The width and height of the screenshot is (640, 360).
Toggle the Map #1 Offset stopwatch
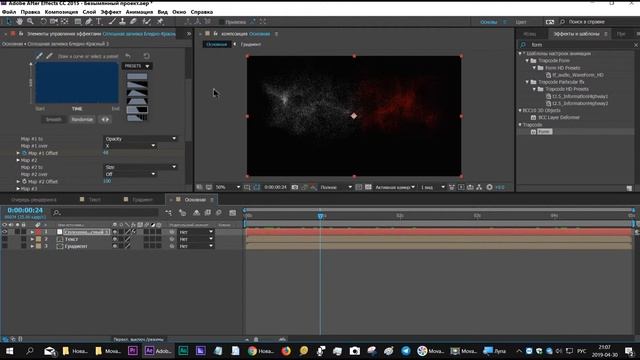(24, 153)
